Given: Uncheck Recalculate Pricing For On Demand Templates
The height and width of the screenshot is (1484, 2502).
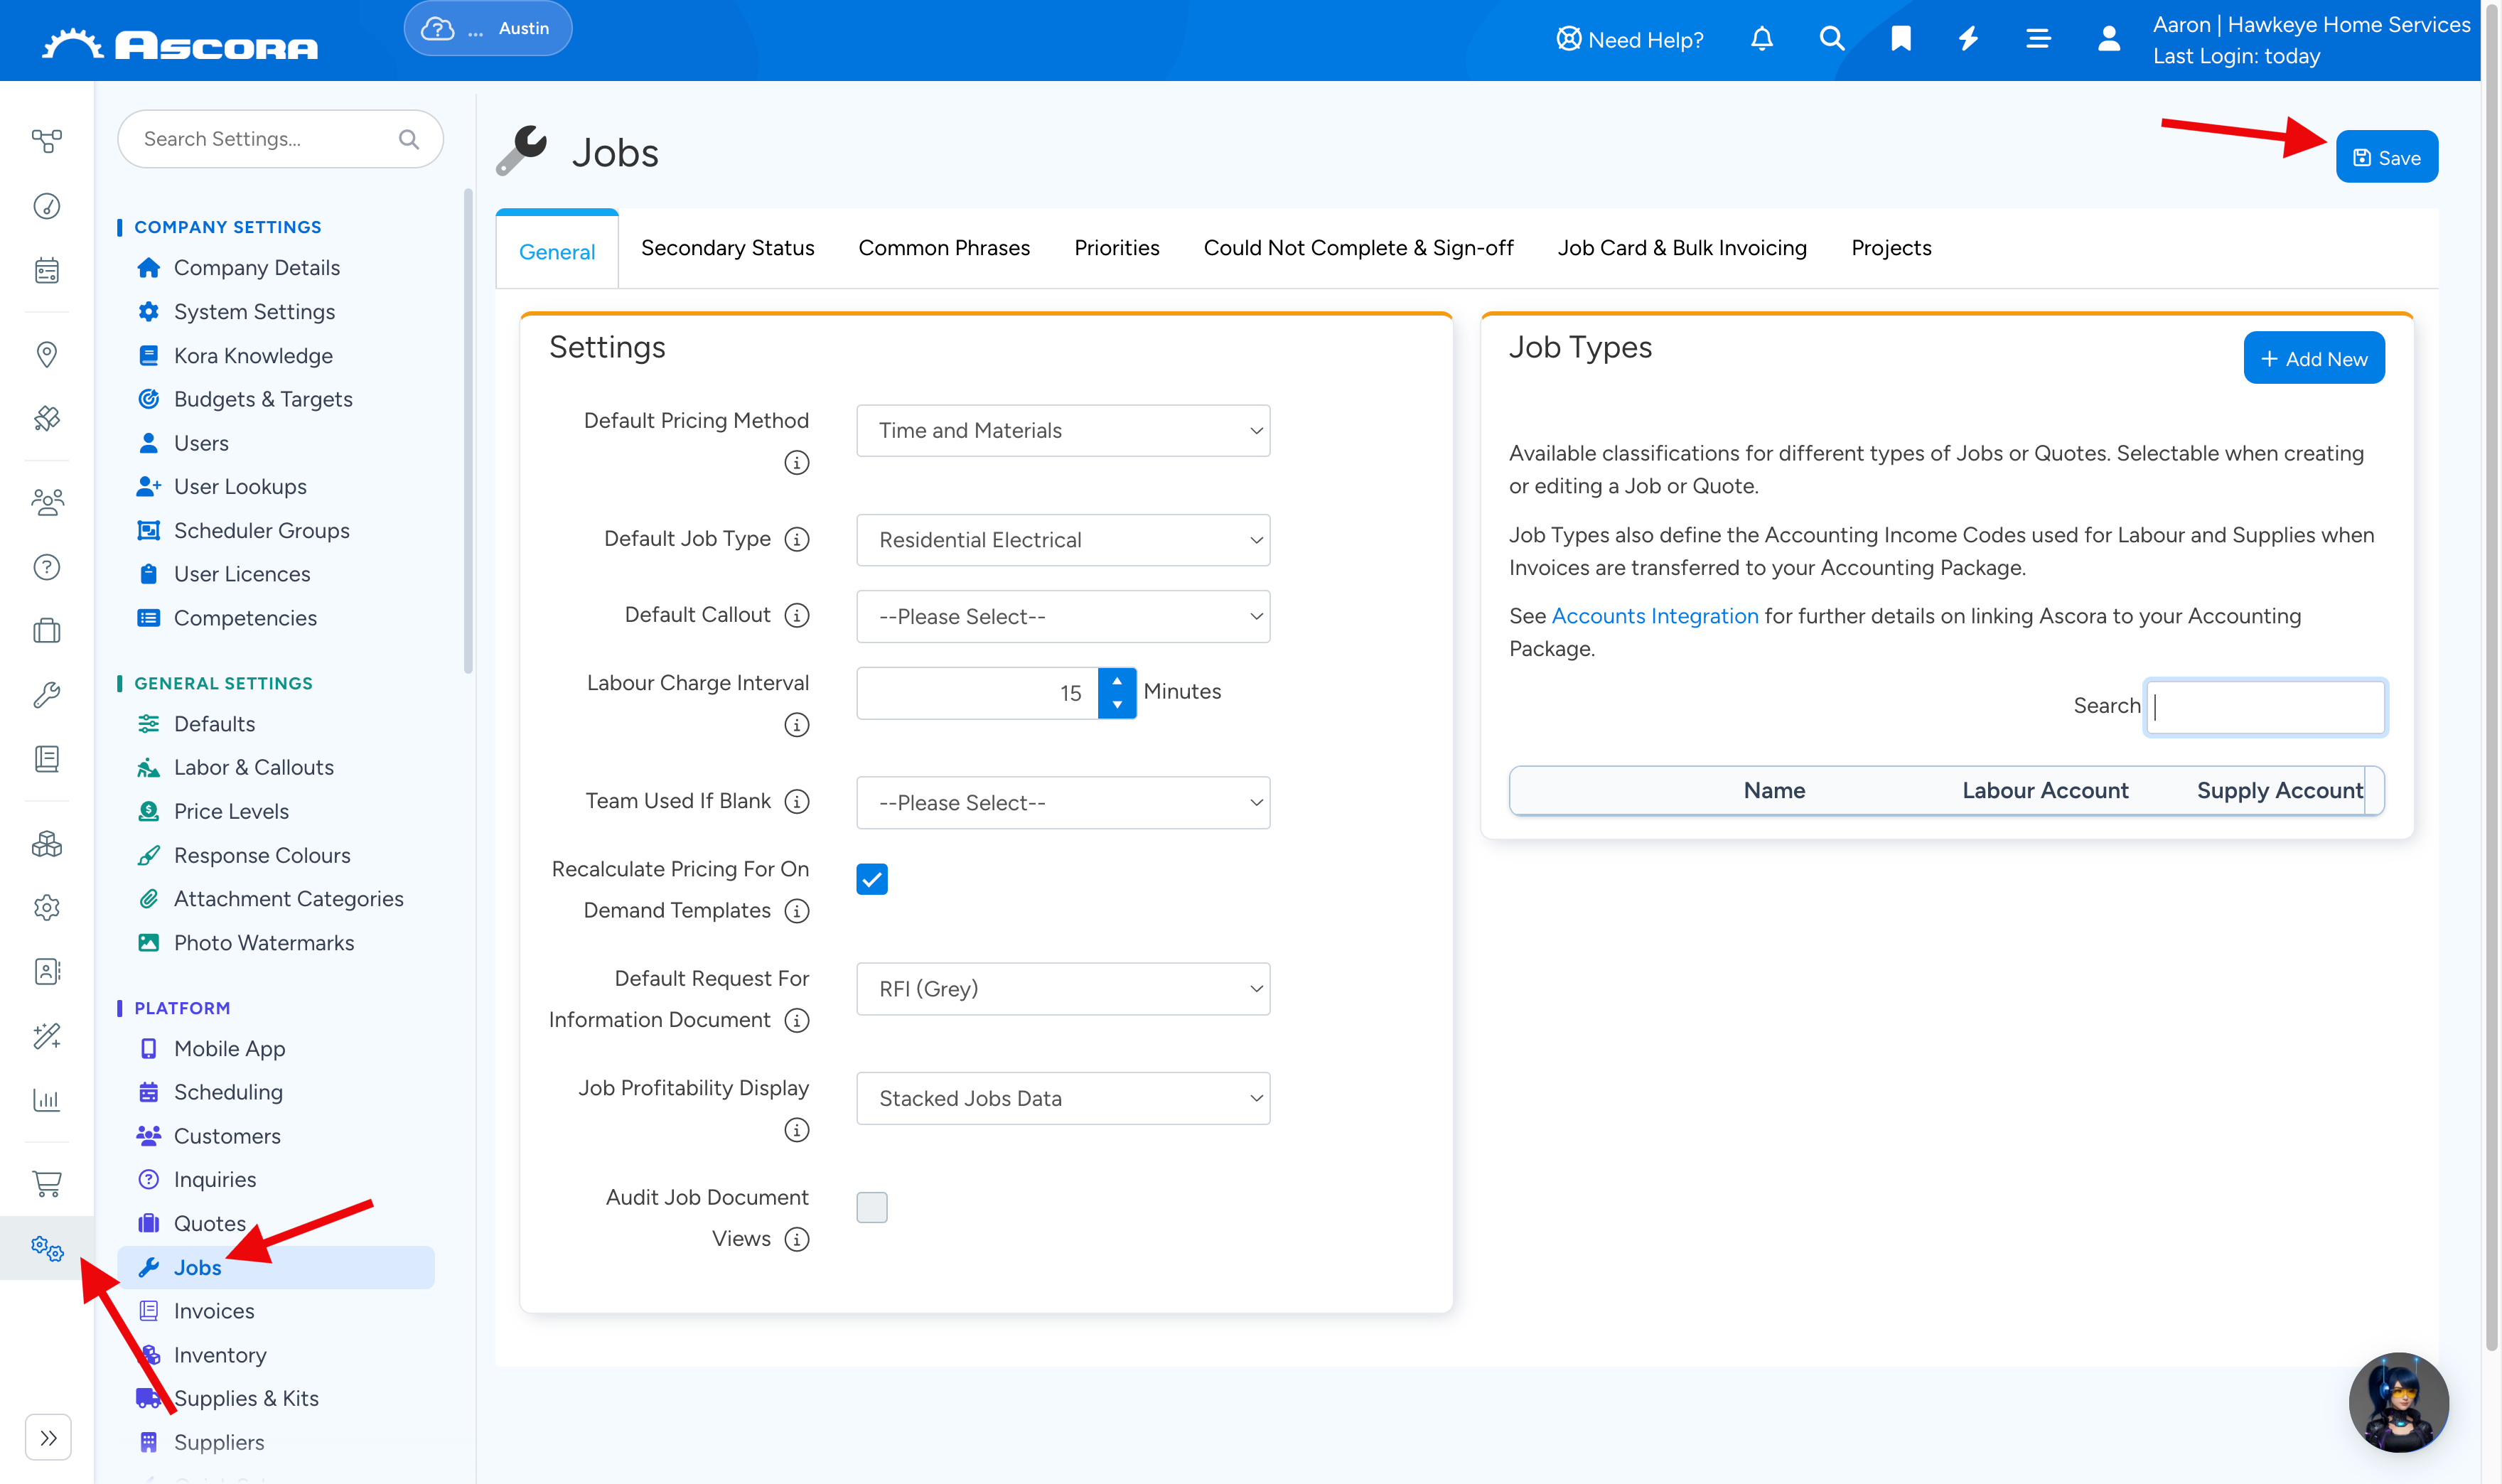Looking at the screenshot, I should pos(872,879).
